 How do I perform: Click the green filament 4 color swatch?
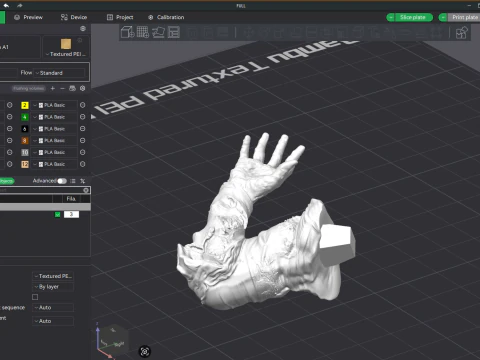click(25, 117)
